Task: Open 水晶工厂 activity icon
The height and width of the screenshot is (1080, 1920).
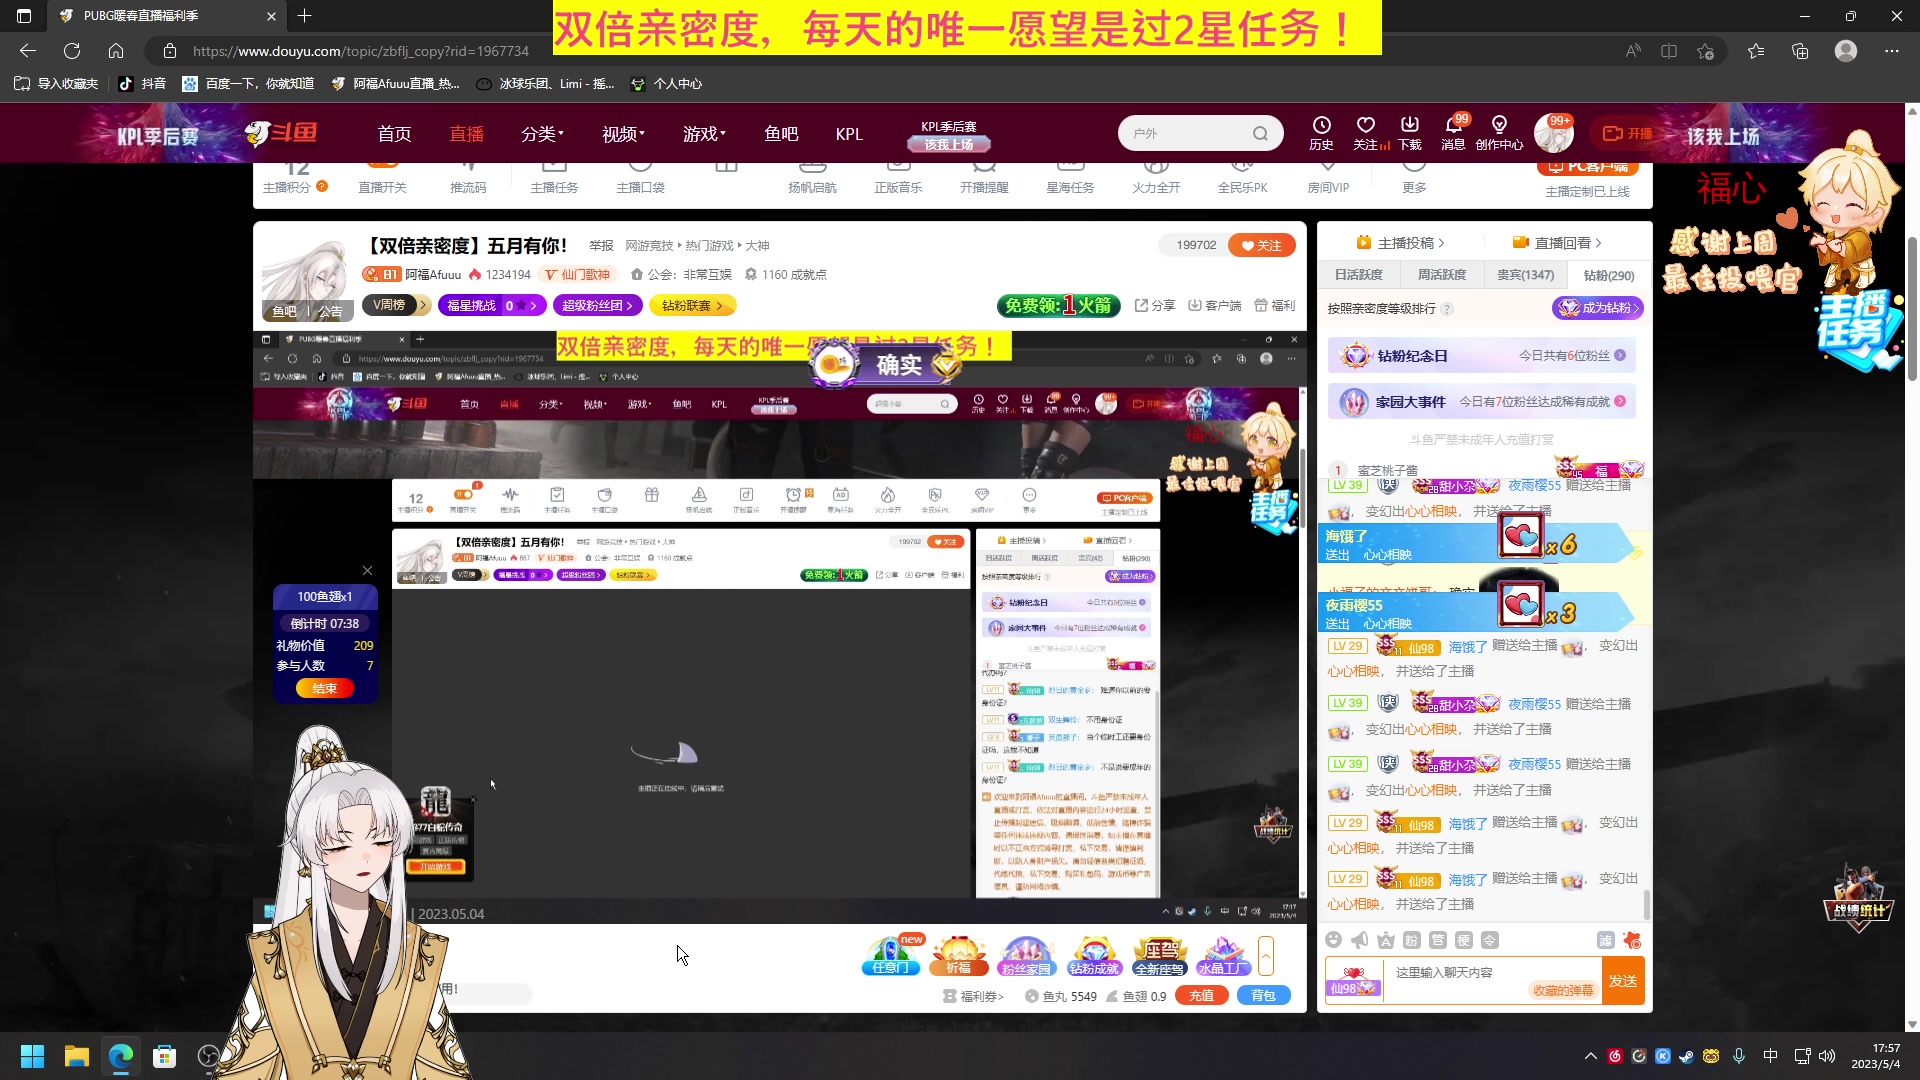Action: (x=1224, y=955)
